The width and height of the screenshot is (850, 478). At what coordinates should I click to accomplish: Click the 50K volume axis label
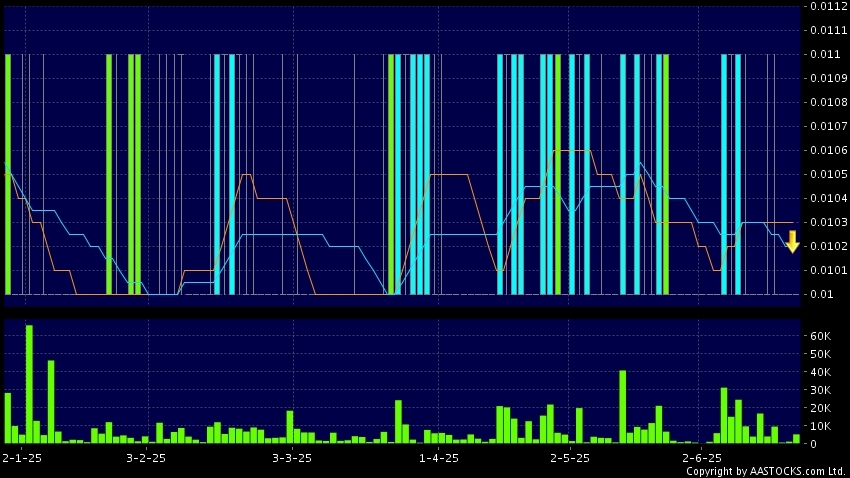pos(821,354)
